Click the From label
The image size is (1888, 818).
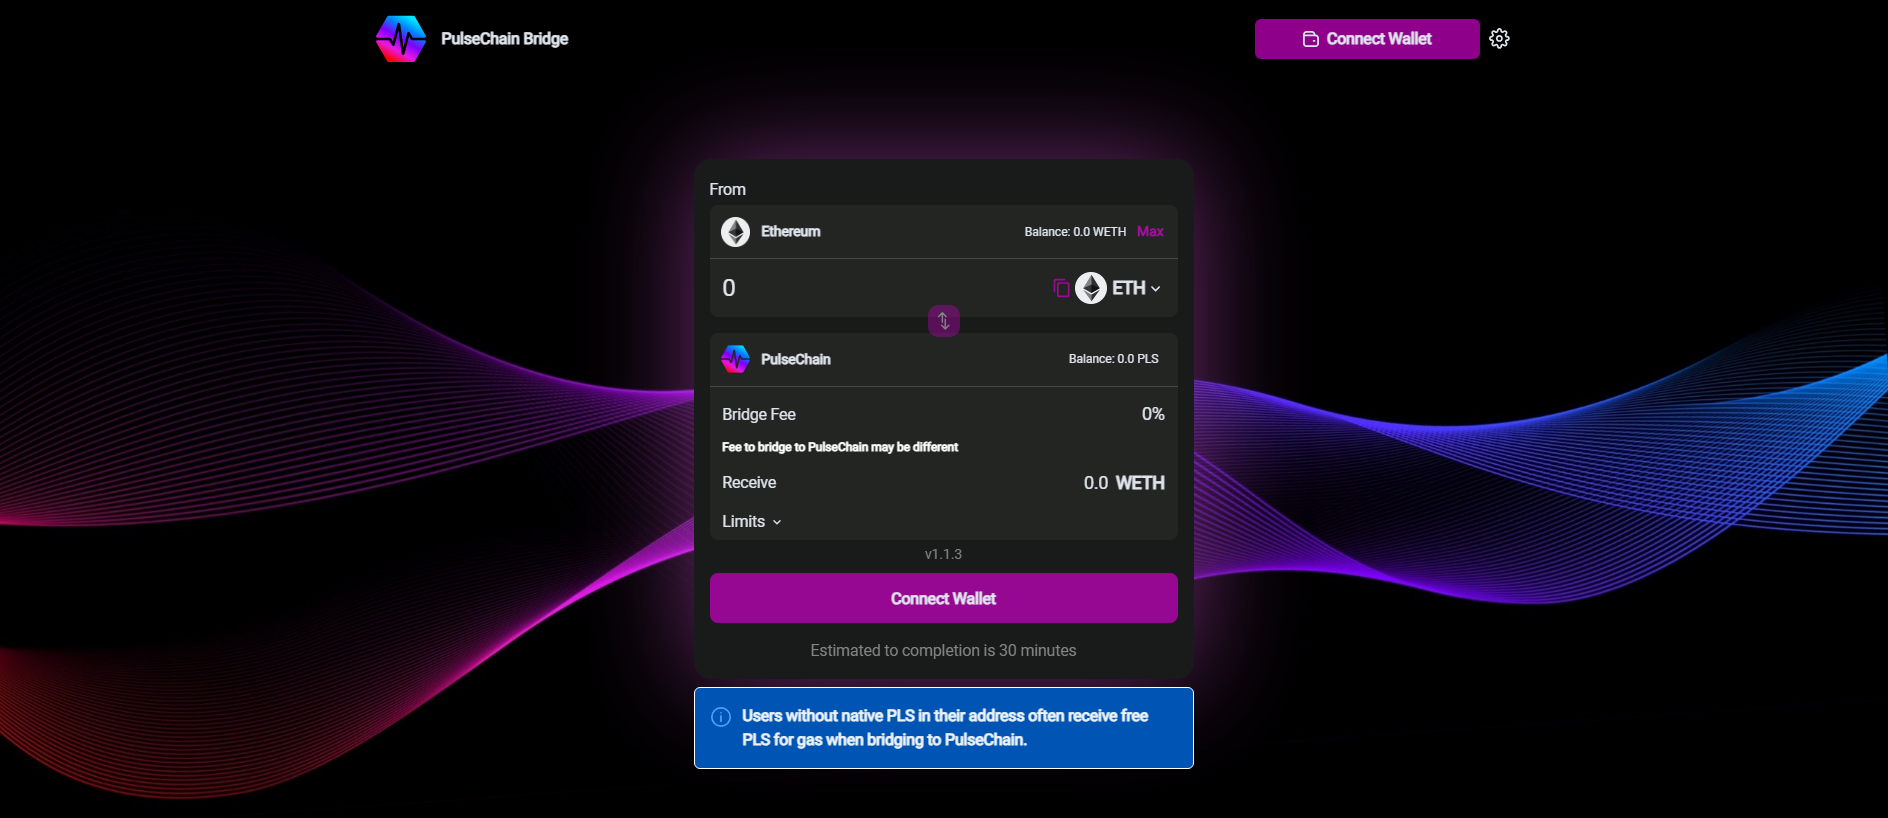pos(728,190)
